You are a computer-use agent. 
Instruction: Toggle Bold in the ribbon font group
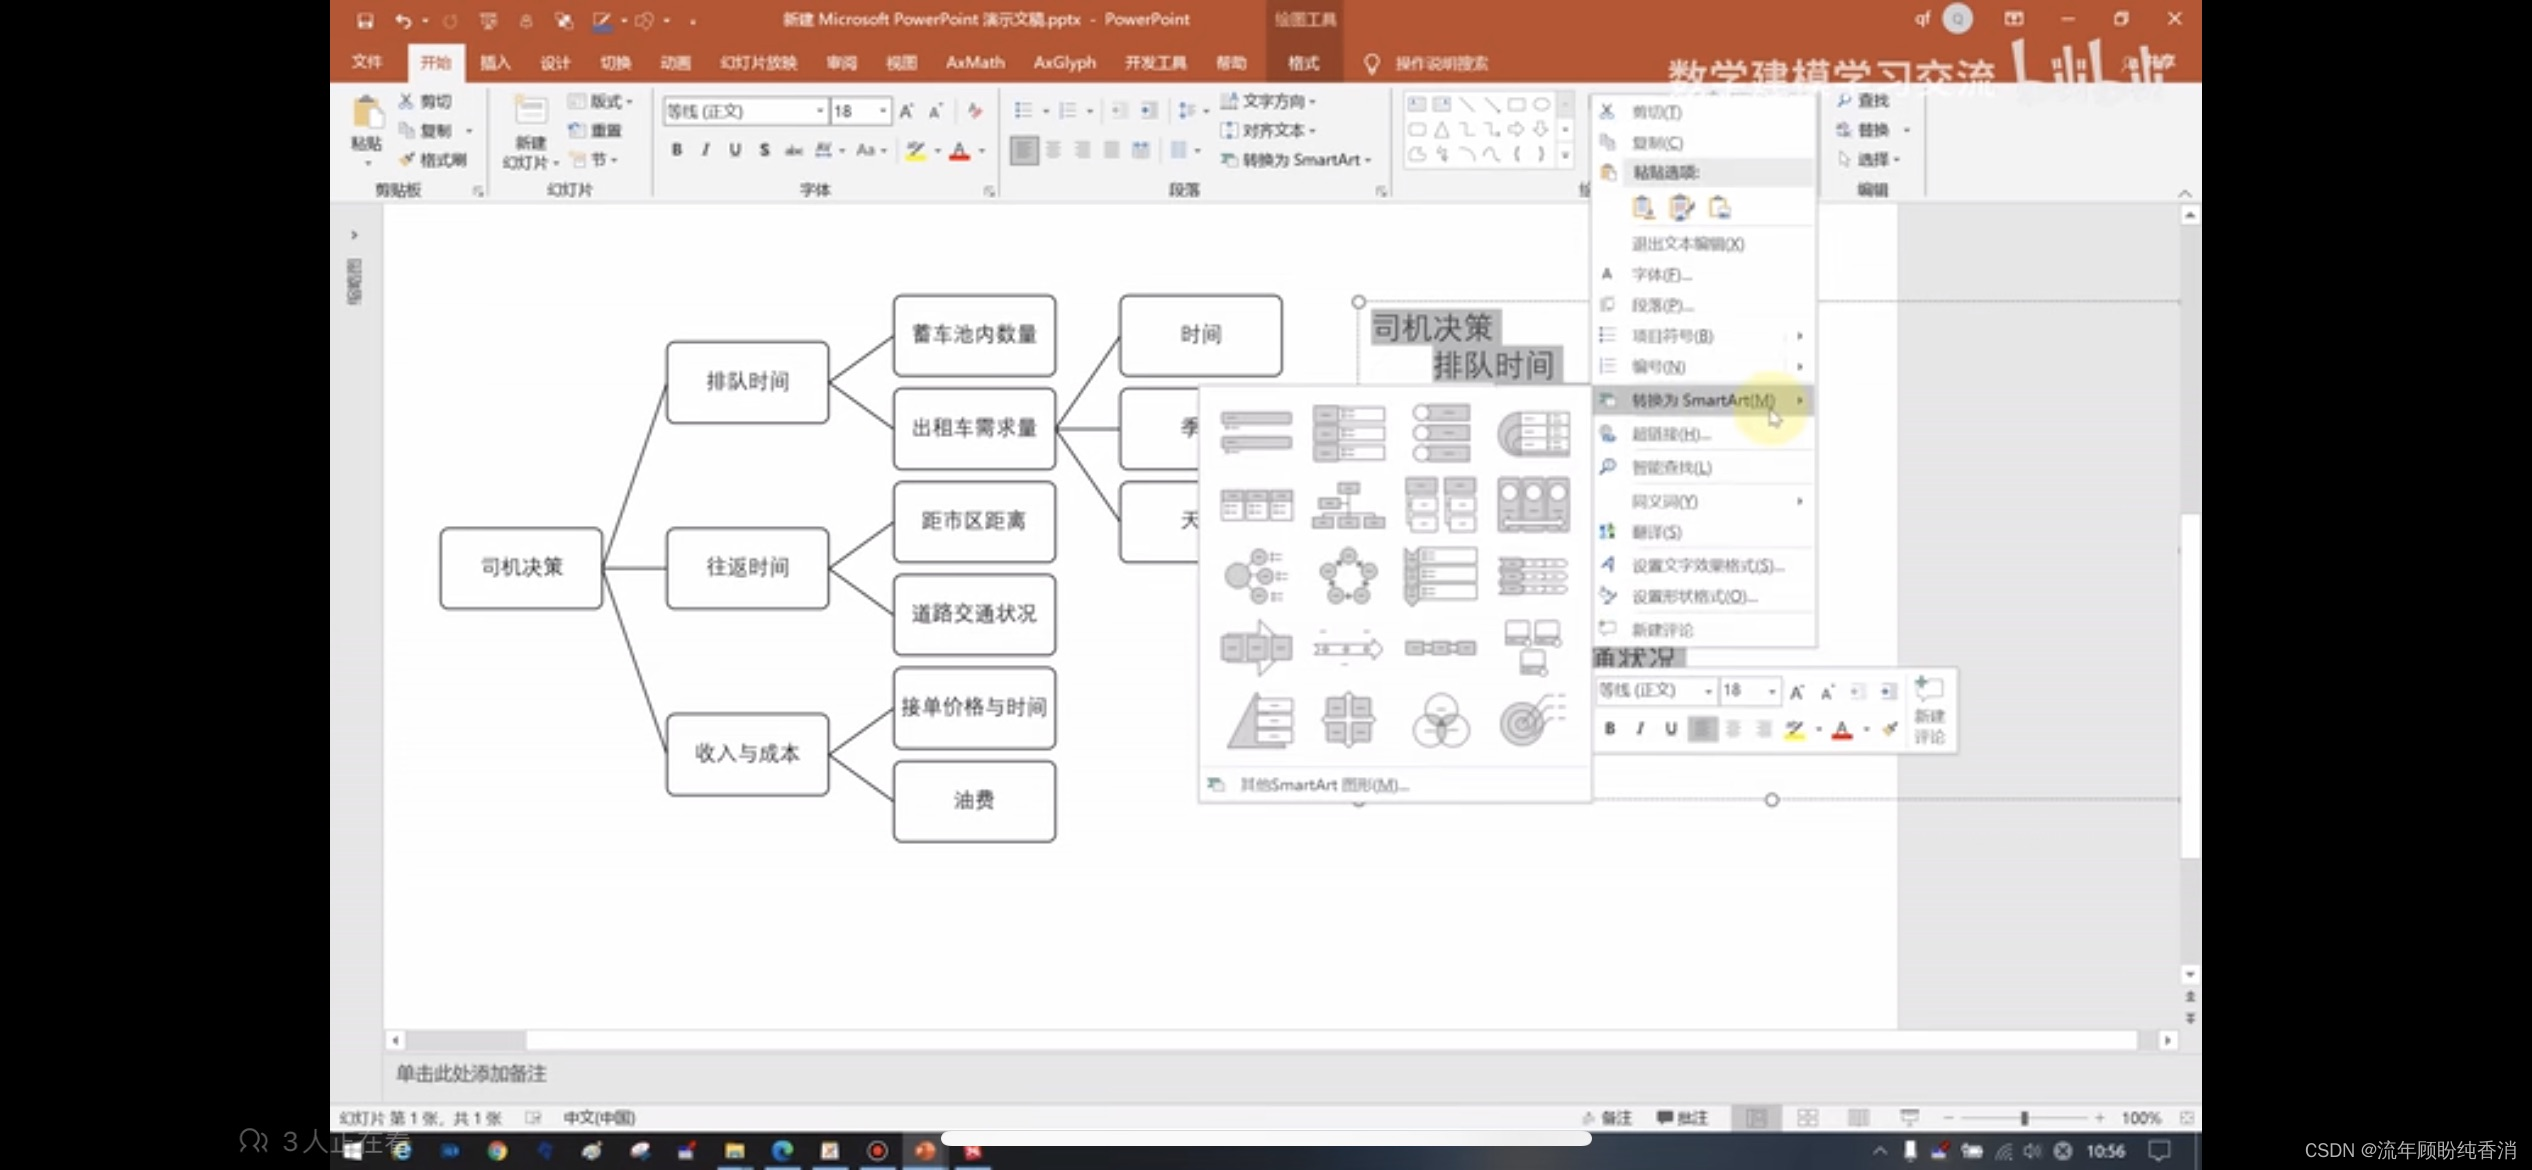coord(677,150)
